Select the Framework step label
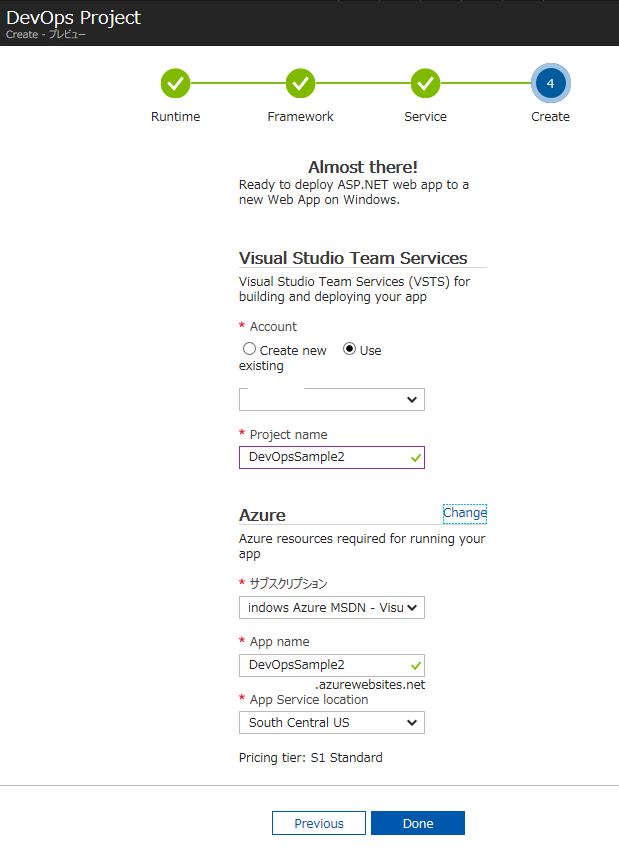619x859 pixels. (x=300, y=117)
